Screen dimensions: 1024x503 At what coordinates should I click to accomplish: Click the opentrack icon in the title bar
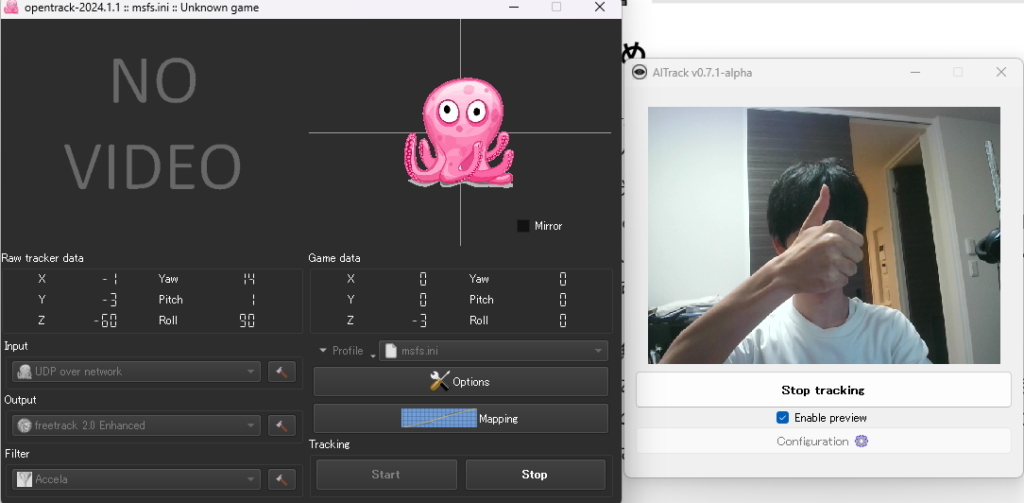(x=11, y=8)
